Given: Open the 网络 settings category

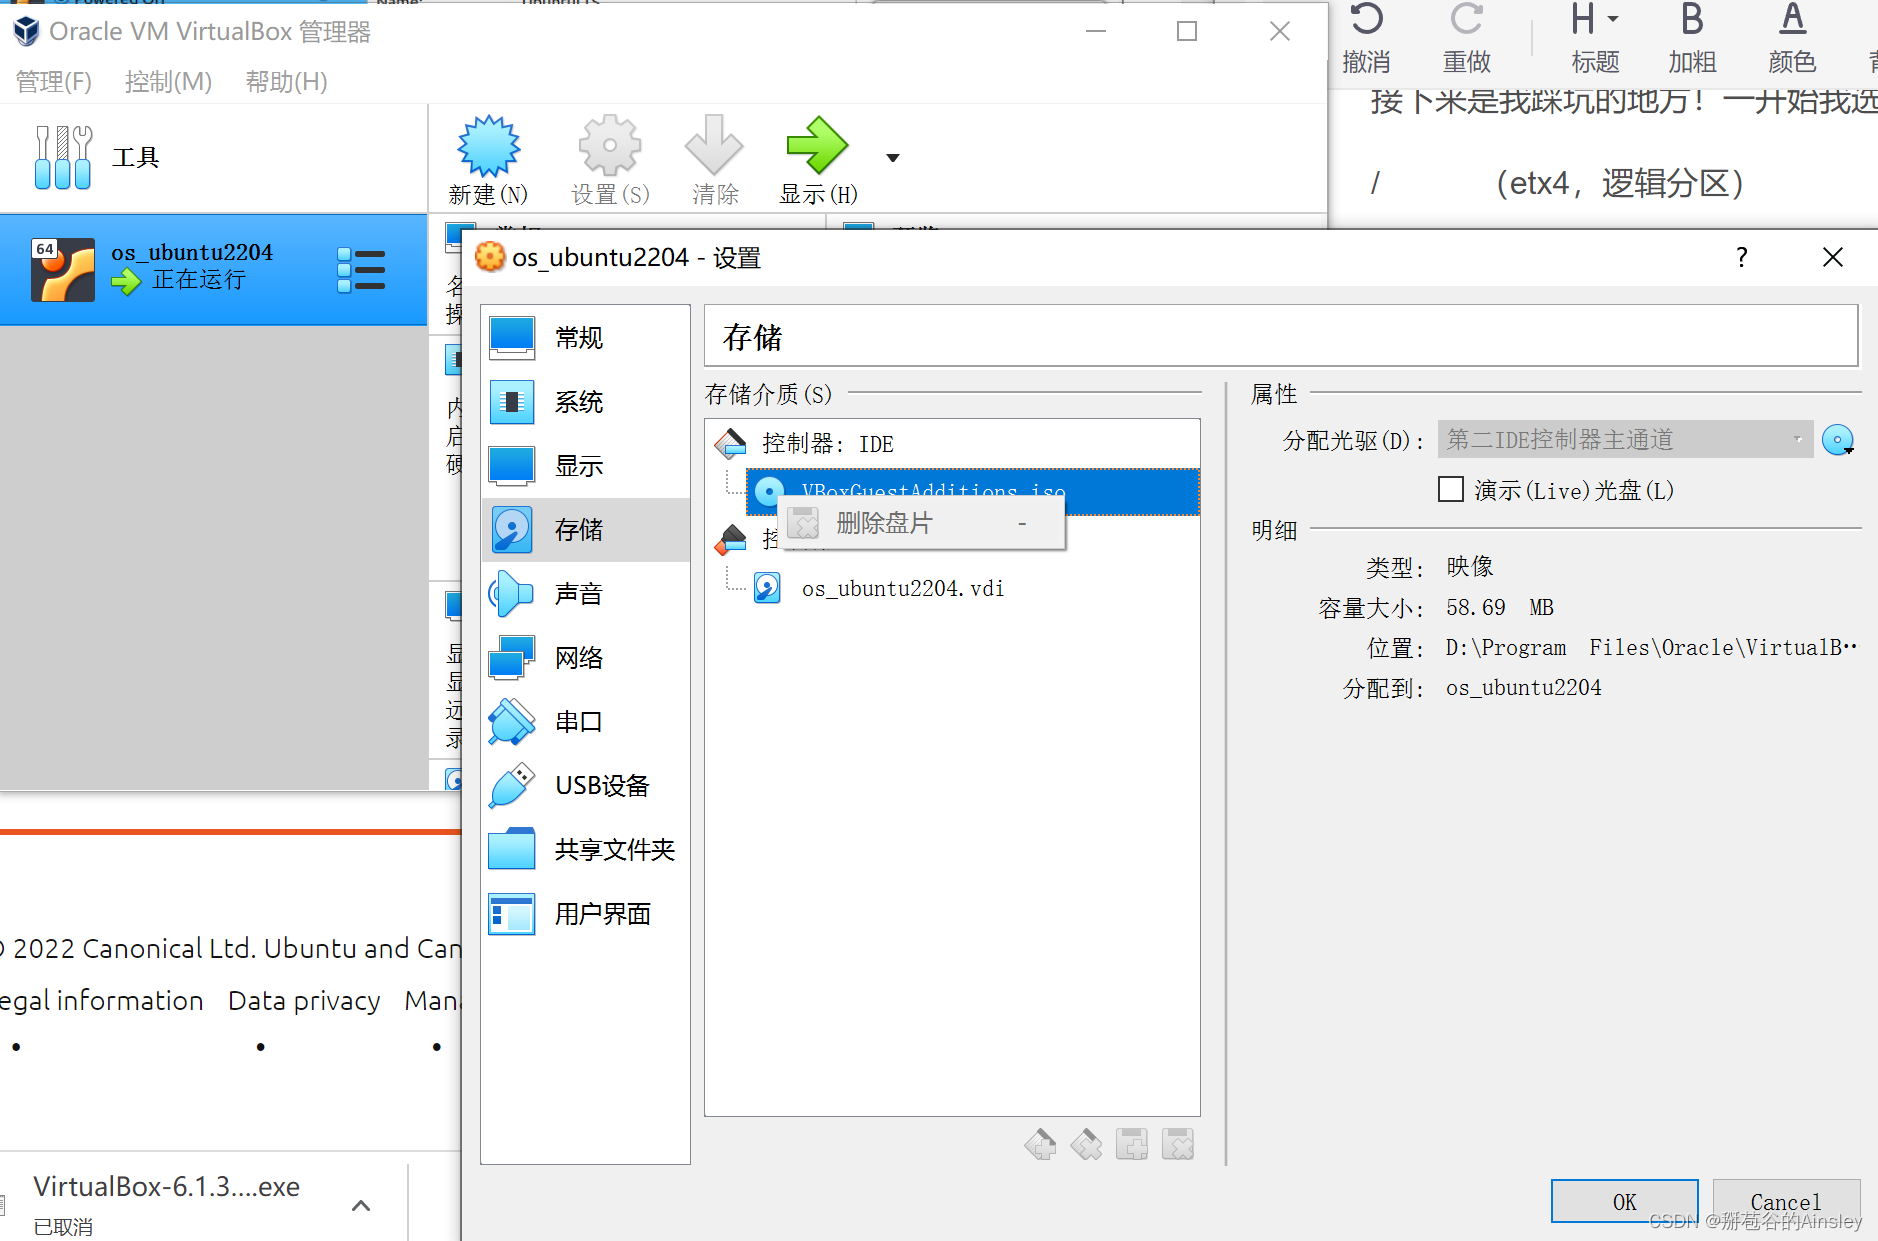Looking at the screenshot, I should point(586,658).
